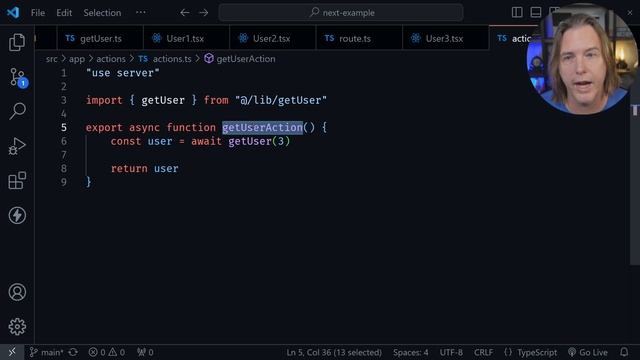
Task: Click the React icon on User1.tsx tab
Action: (157, 38)
